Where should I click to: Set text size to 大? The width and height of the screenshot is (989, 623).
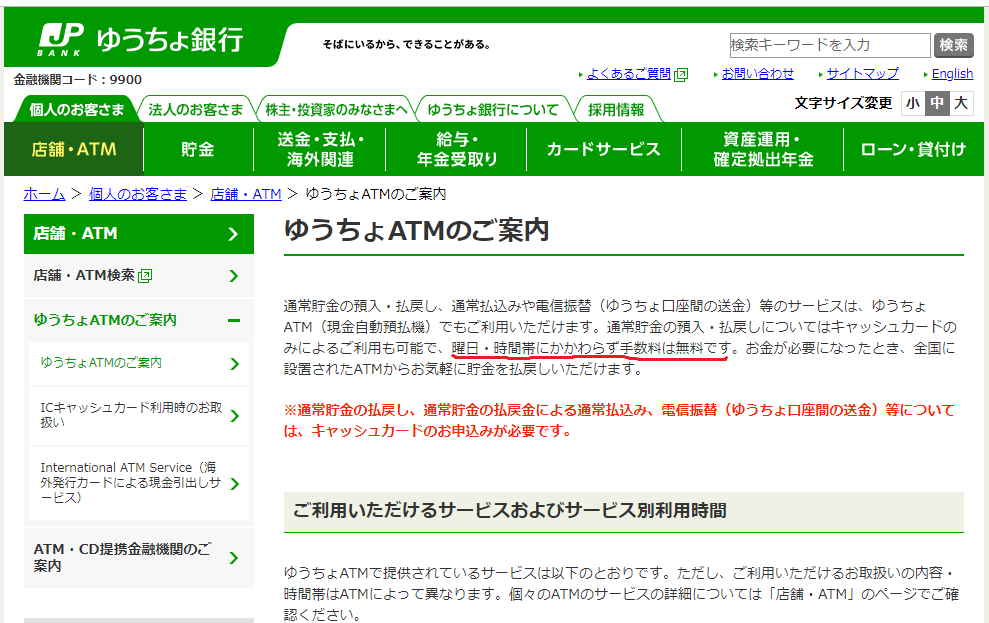point(961,103)
